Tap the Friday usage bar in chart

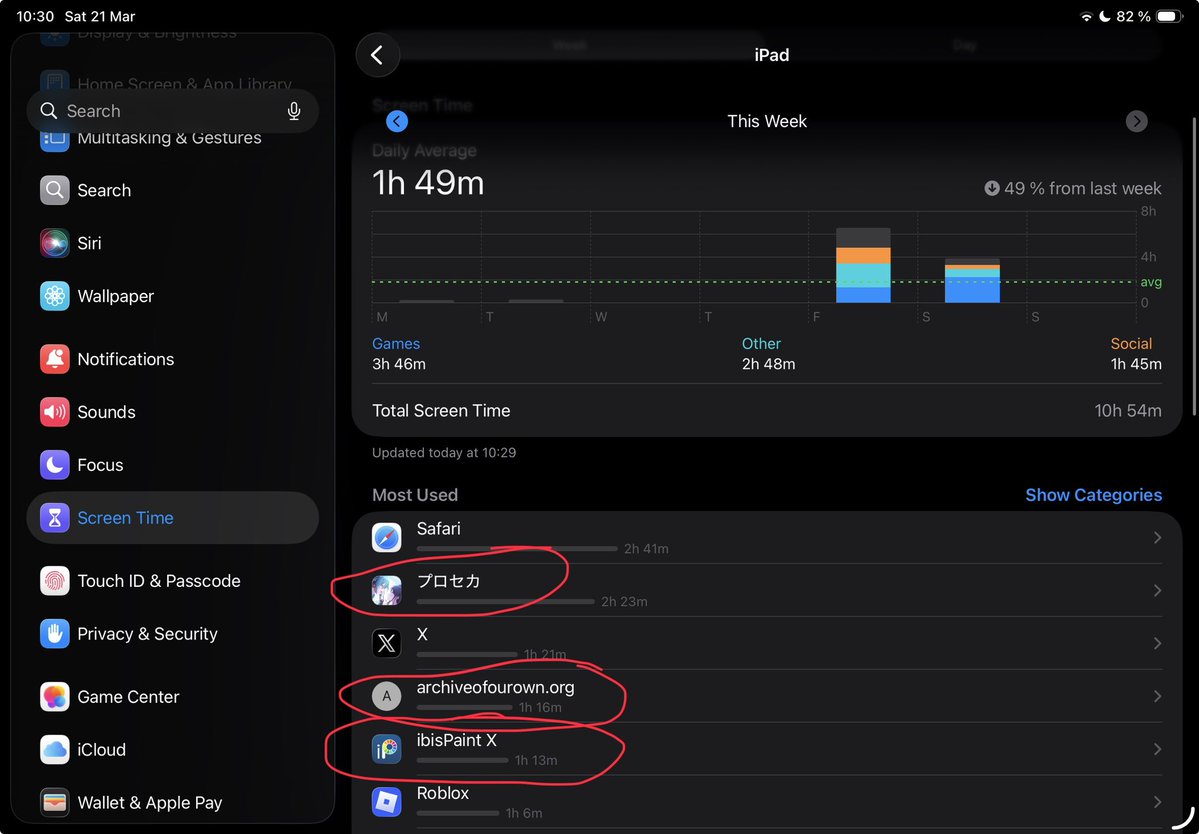(x=863, y=265)
